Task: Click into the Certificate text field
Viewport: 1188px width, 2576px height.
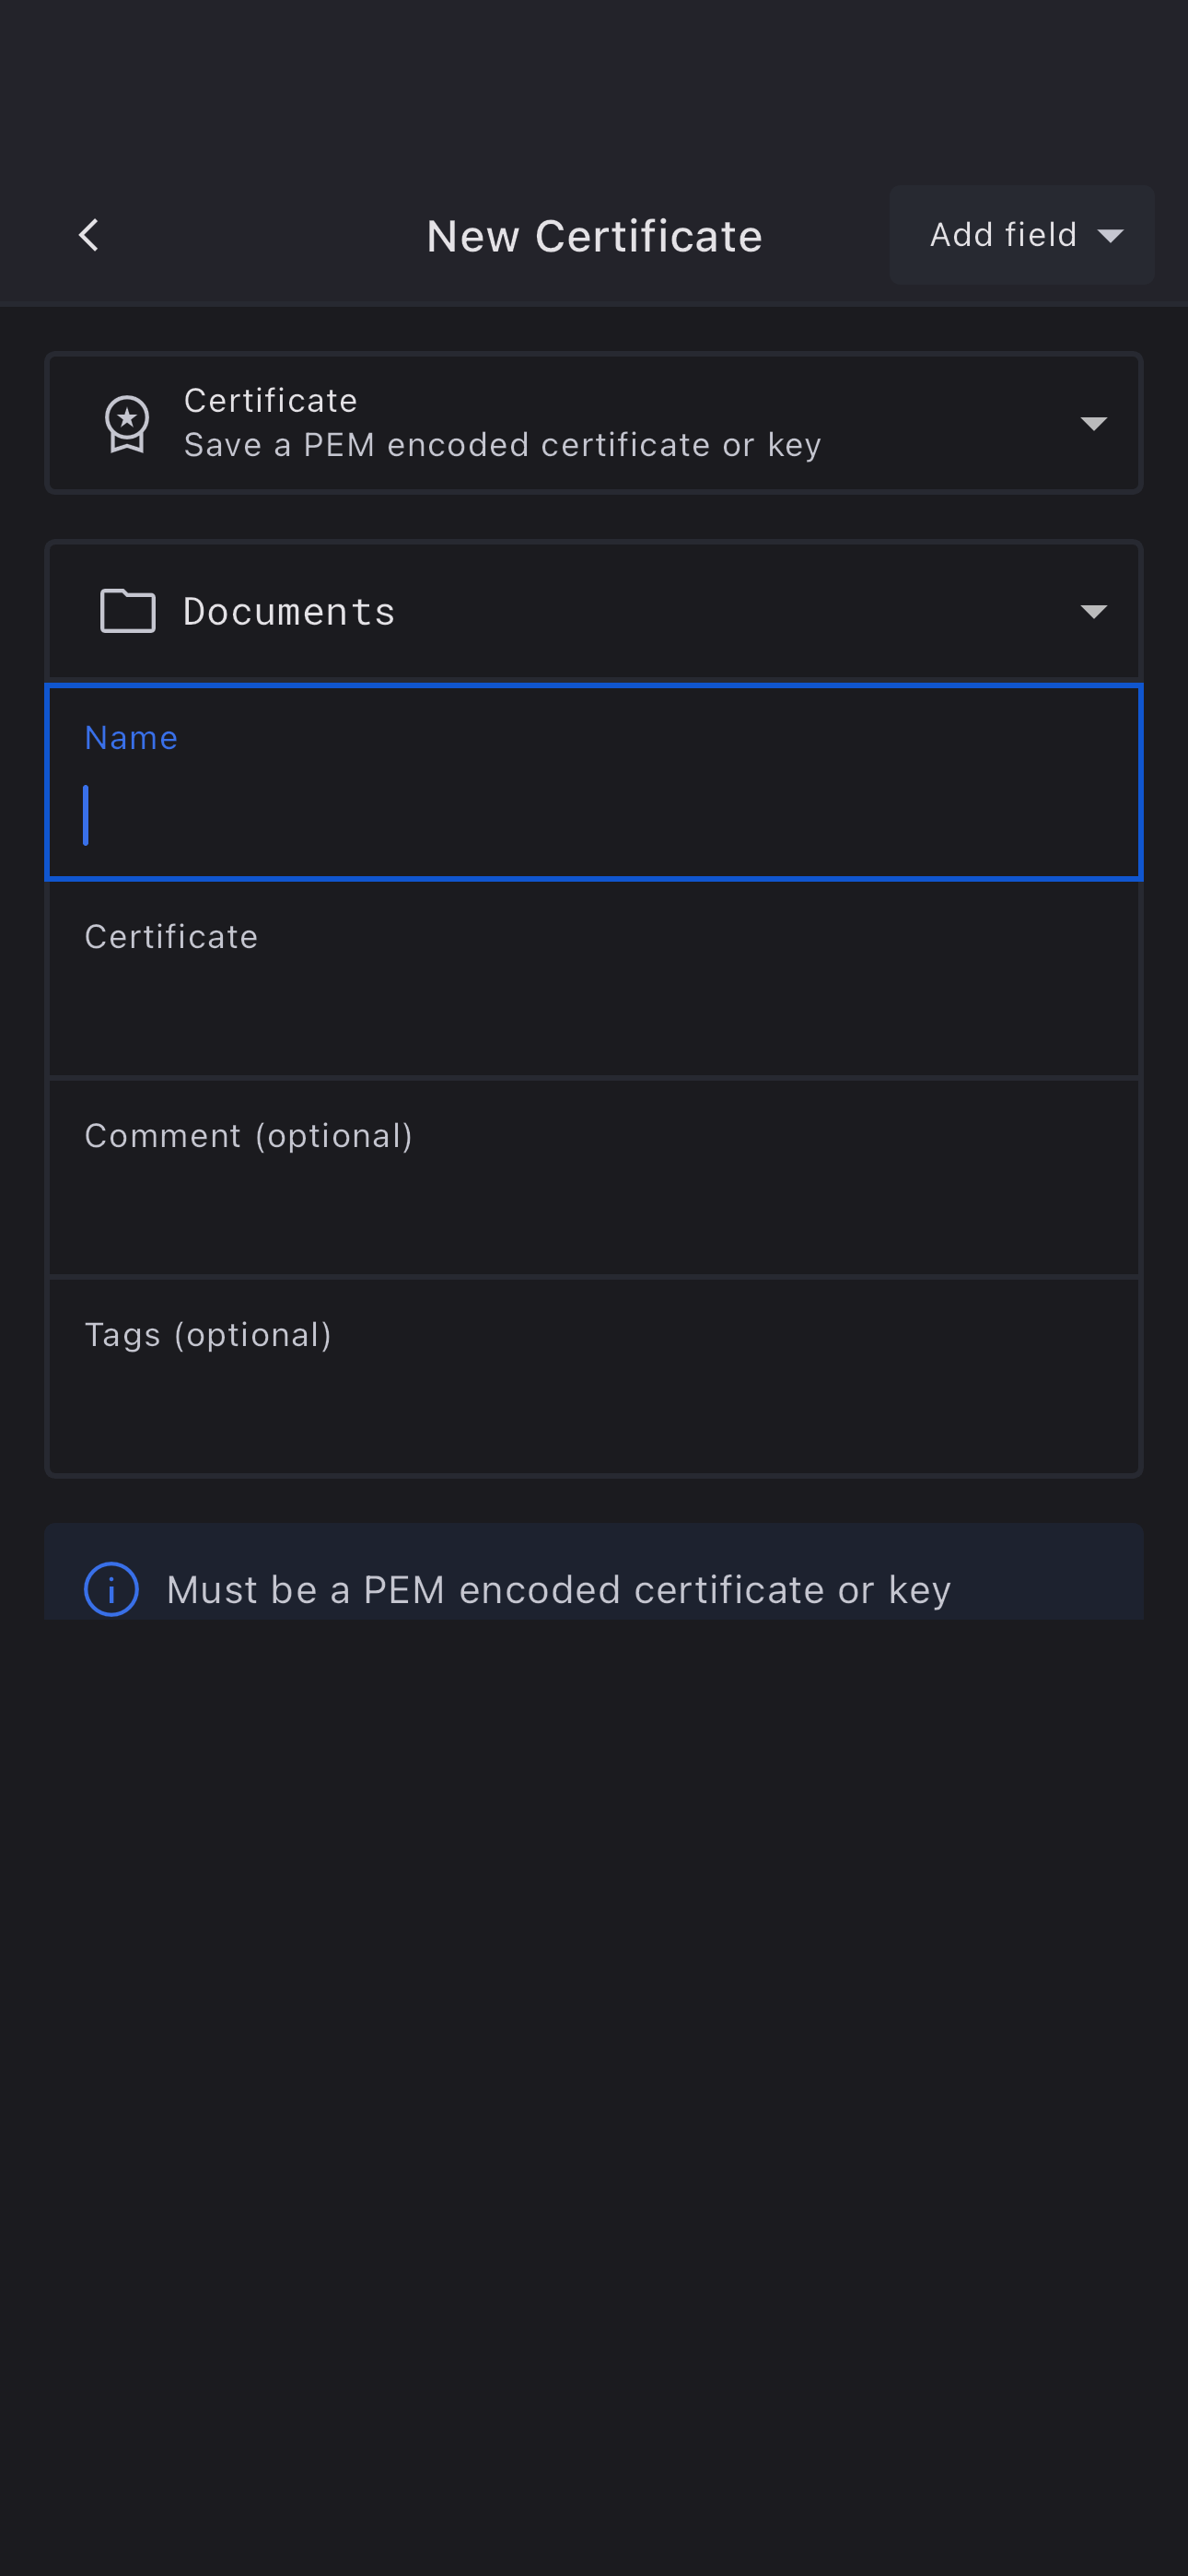Action: [x=594, y=1010]
